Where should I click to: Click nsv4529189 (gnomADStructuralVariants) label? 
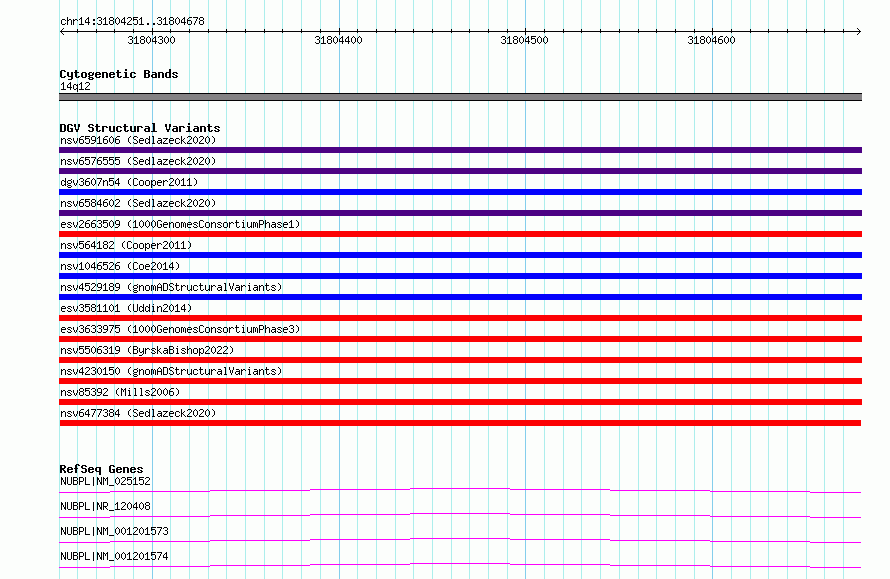click(x=171, y=287)
